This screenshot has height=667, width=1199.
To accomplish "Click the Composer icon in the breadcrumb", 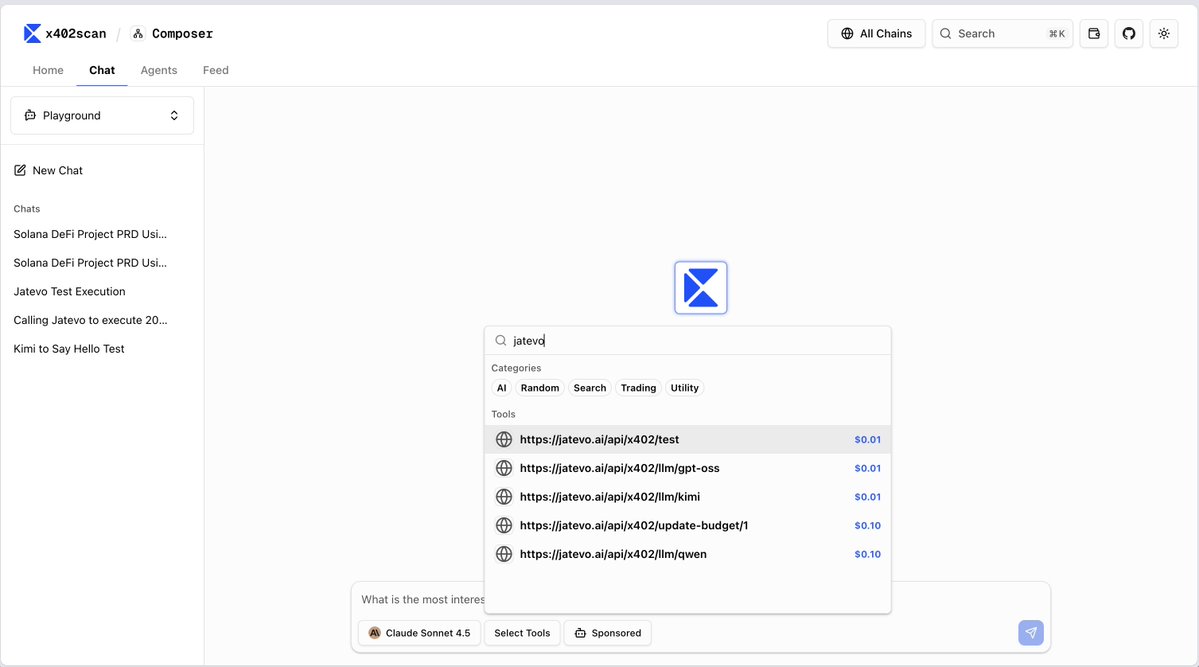I will pos(138,34).
